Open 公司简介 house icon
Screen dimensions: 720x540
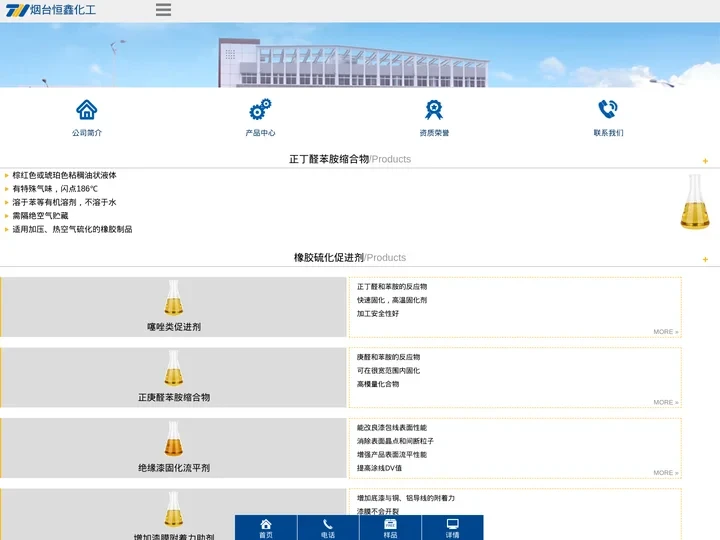pos(87,109)
